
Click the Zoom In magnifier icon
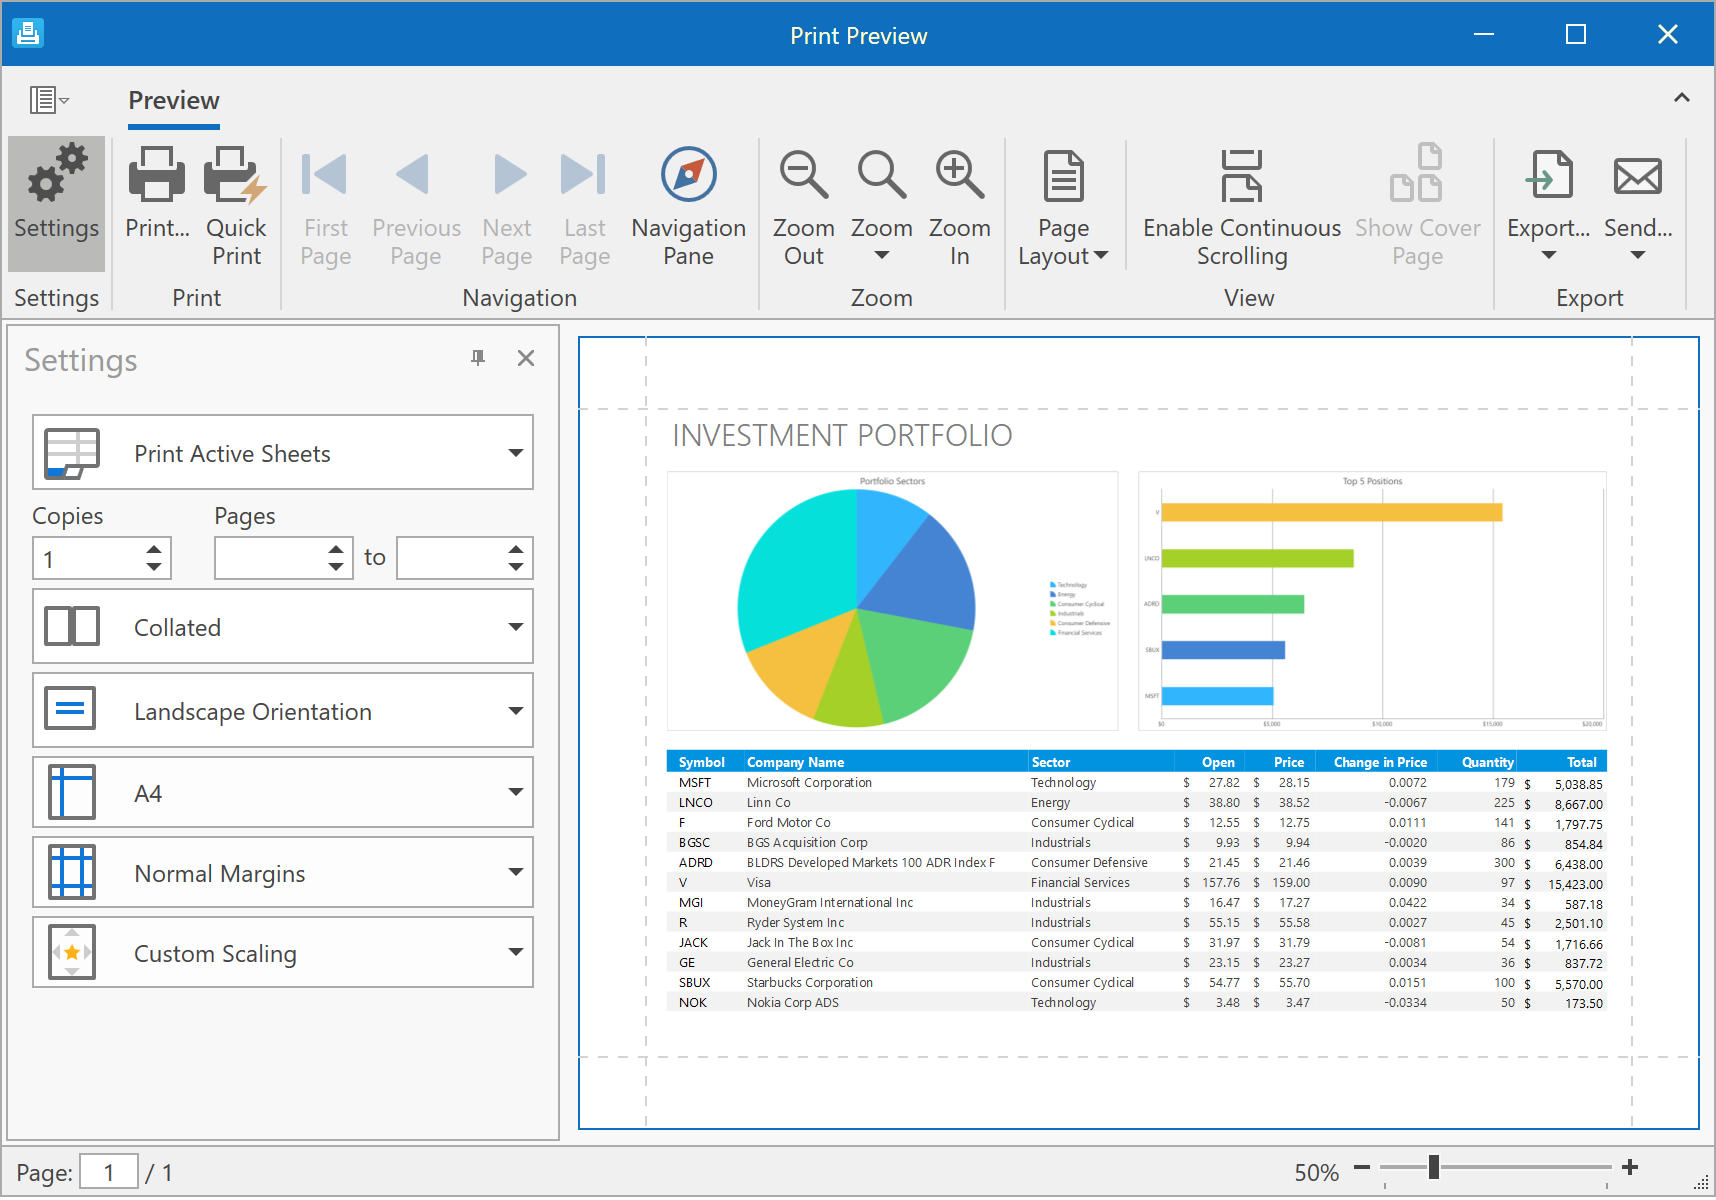click(959, 176)
